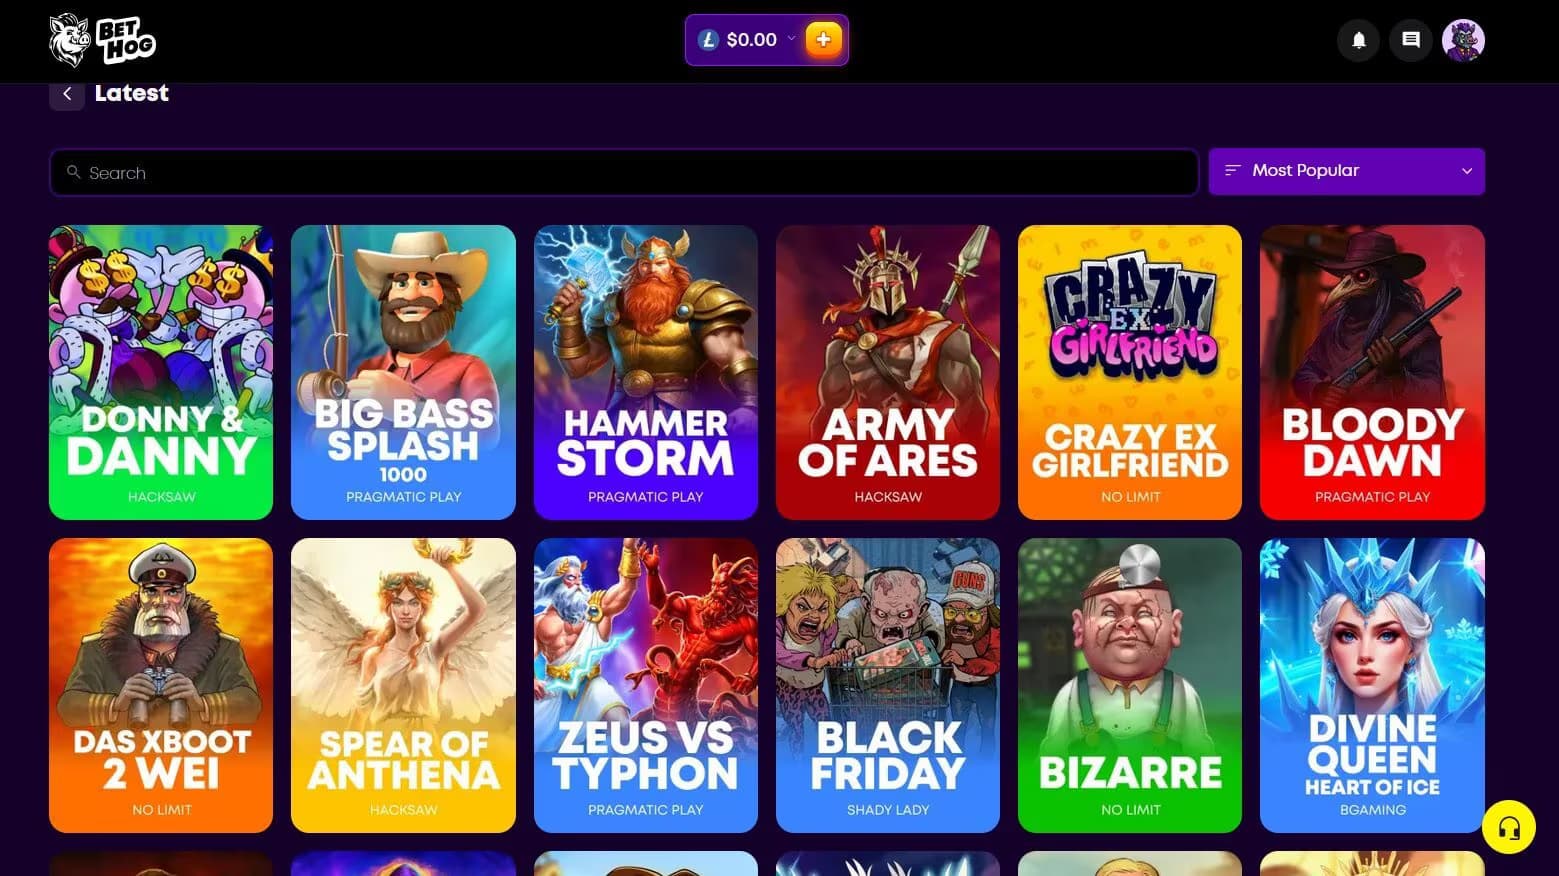Expand the balance currency chevron
Image resolution: width=1559 pixels, height=876 pixels.
[791, 39]
